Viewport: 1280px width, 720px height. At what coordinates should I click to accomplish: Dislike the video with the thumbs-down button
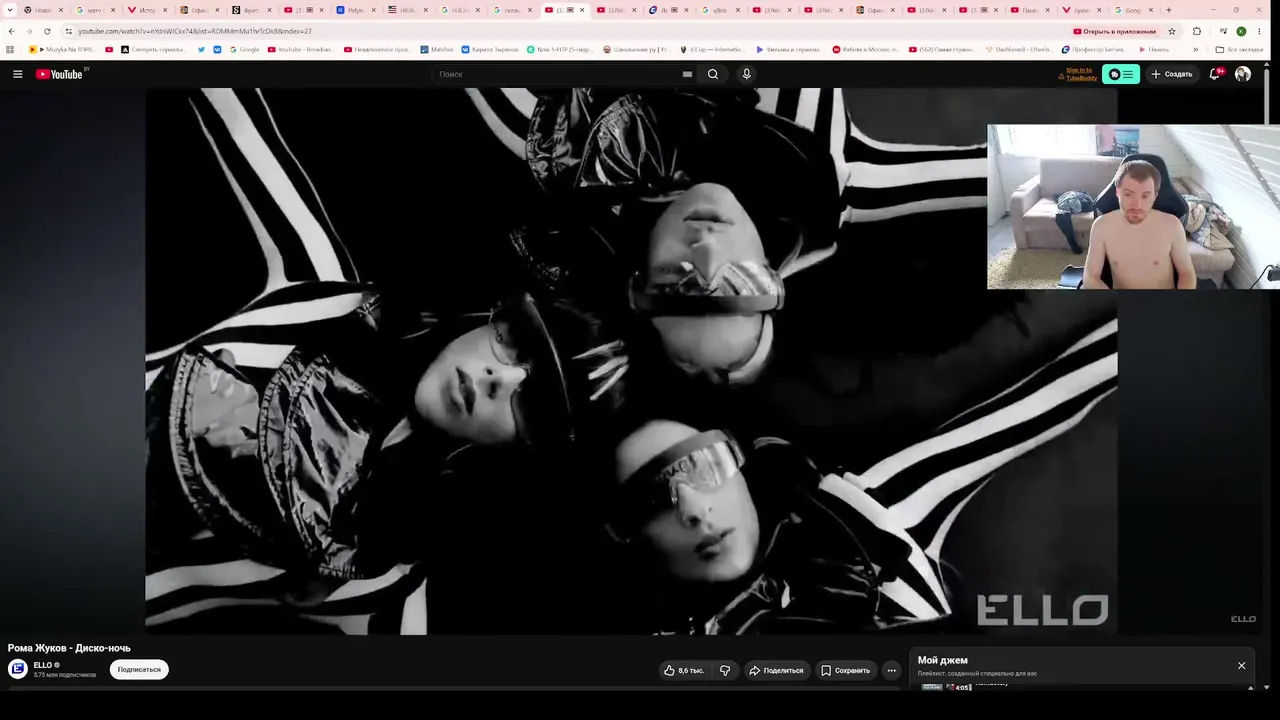725,670
